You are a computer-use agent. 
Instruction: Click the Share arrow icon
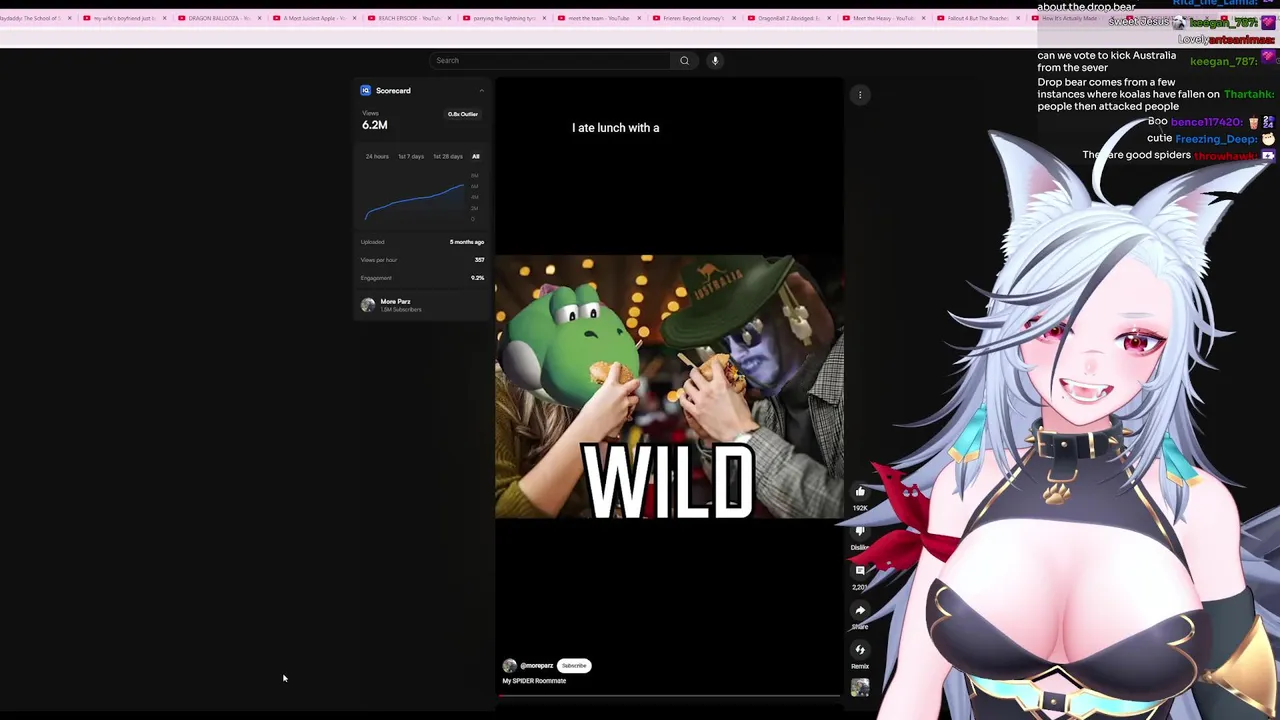tap(860, 610)
